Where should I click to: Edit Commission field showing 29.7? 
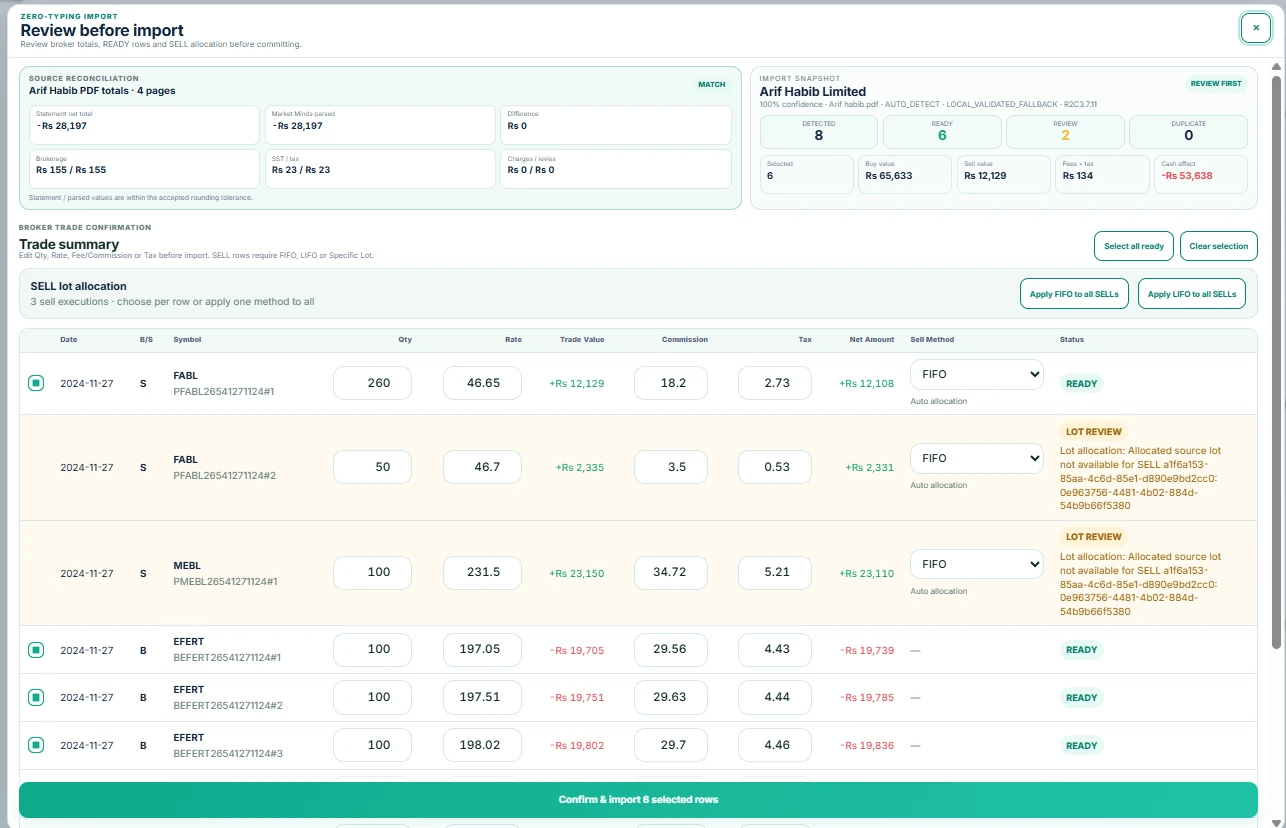pyautogui.click(x=670, y=745)
